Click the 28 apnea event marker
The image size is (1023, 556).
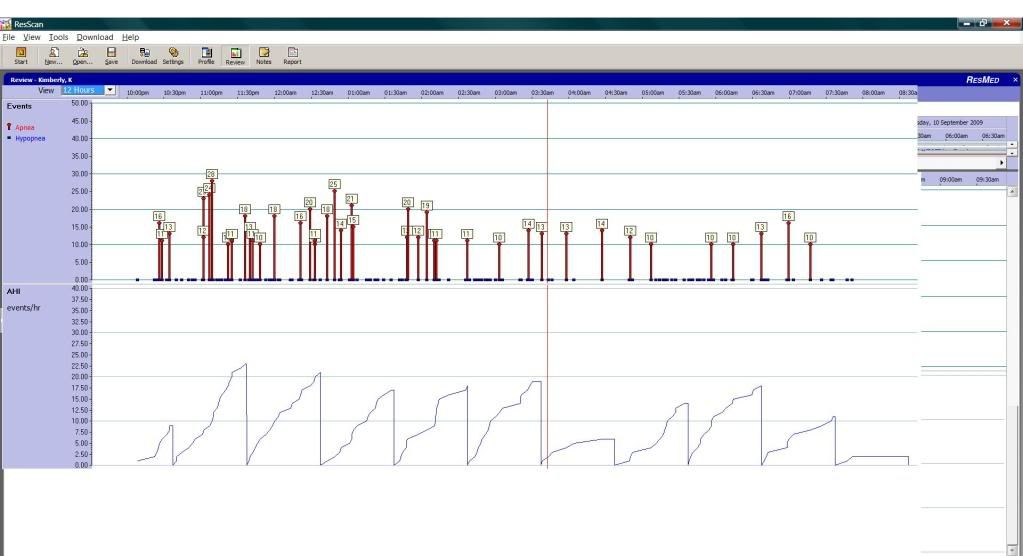[x=212, y=174]
